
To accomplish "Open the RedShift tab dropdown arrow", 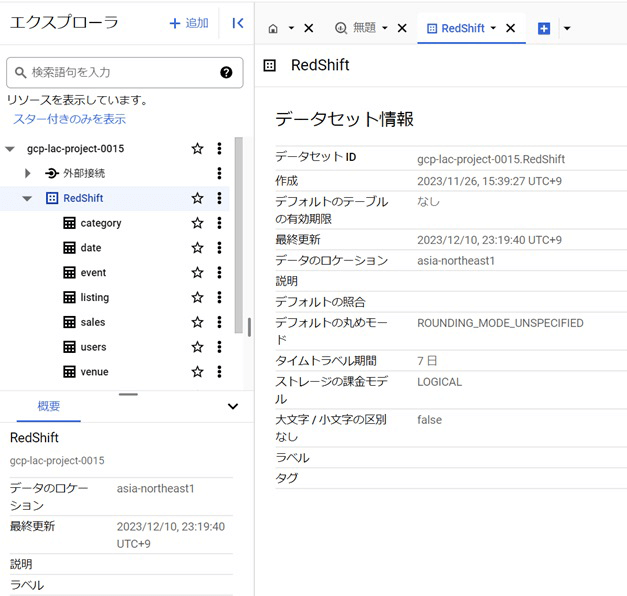I will click(x=493, y=28).
